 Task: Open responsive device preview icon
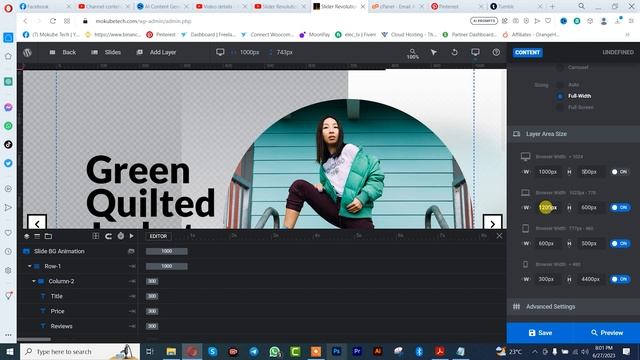click(x=475, y=52)
